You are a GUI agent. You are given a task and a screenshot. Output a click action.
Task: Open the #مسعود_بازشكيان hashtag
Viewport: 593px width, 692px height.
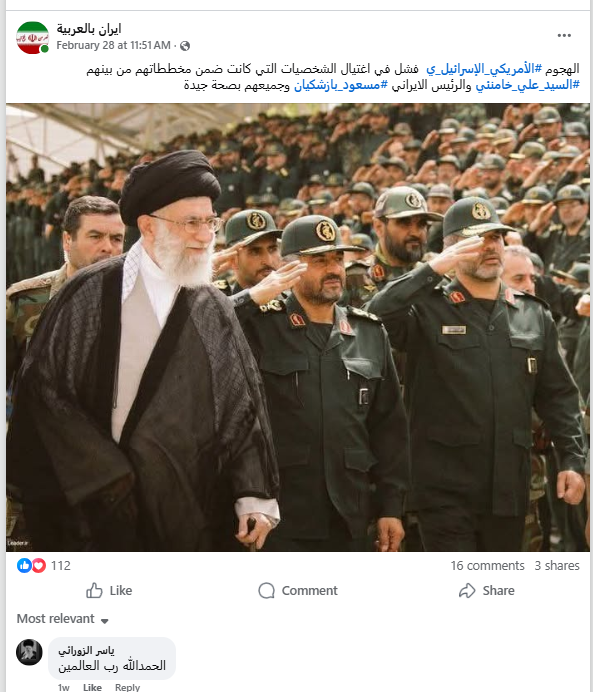341,85
